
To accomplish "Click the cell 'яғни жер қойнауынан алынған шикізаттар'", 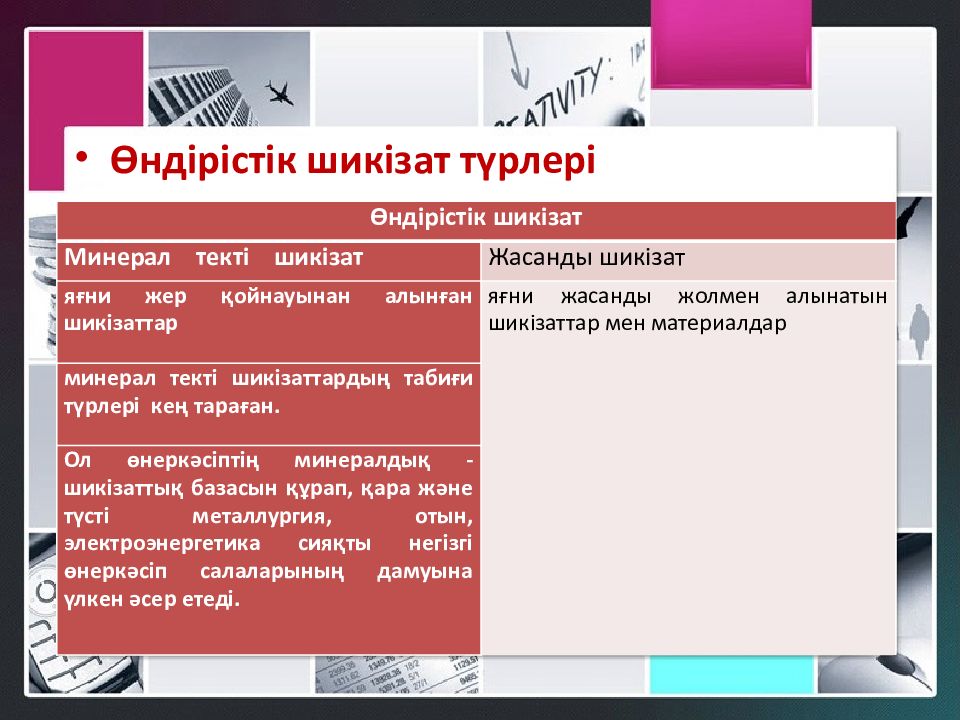I will tap(269, 321).
